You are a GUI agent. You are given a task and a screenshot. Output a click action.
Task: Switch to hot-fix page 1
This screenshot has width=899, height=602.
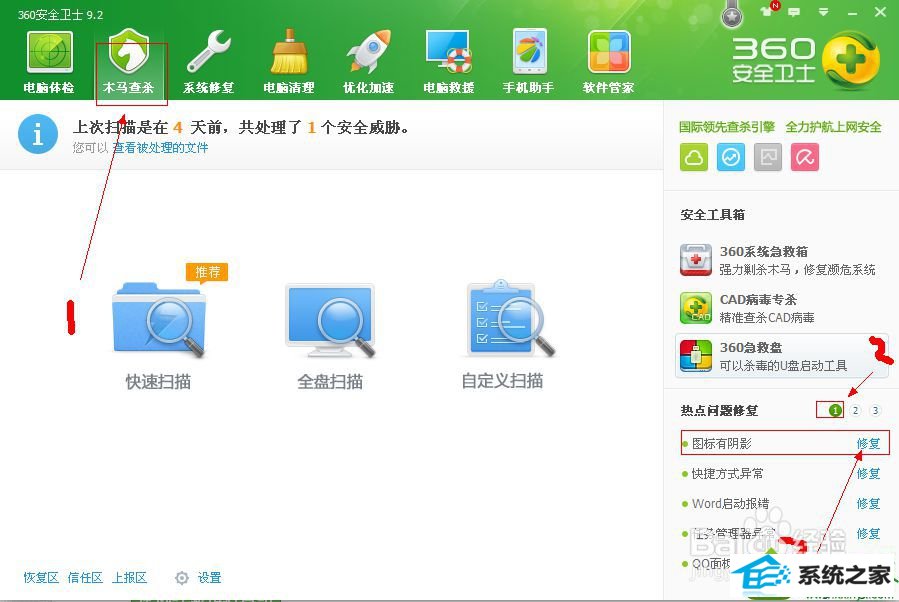pos(835,410)
